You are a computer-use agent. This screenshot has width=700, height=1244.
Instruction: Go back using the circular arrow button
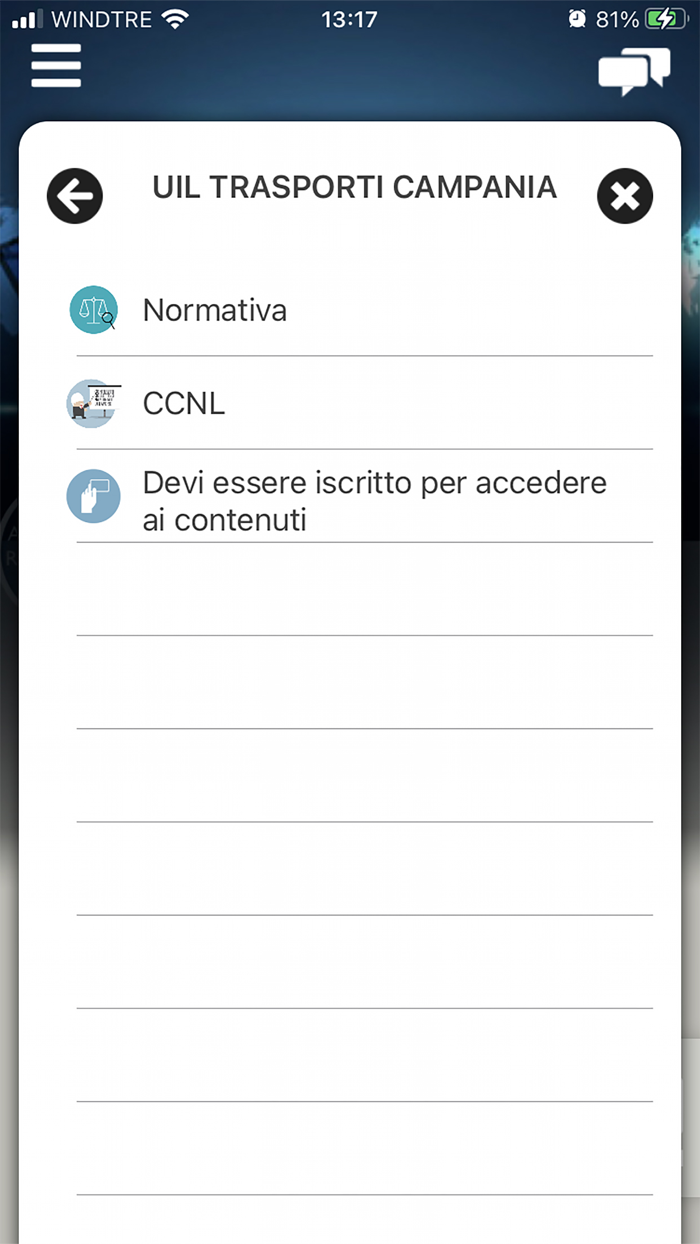pyautogui.click(x=74, y=195)
